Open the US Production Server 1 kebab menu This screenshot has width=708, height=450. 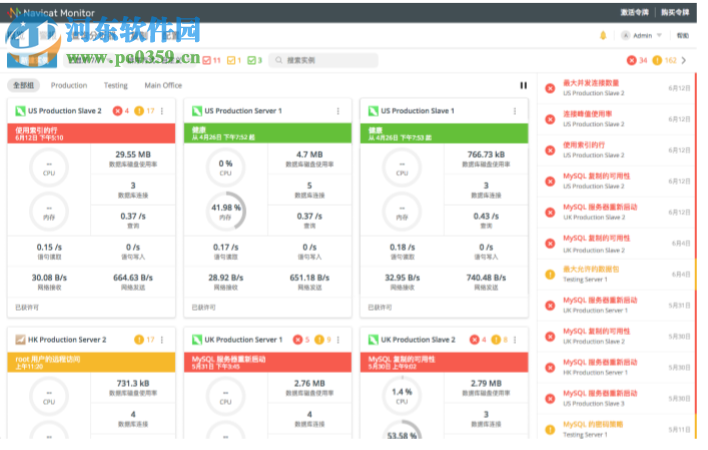coord(338,111)
